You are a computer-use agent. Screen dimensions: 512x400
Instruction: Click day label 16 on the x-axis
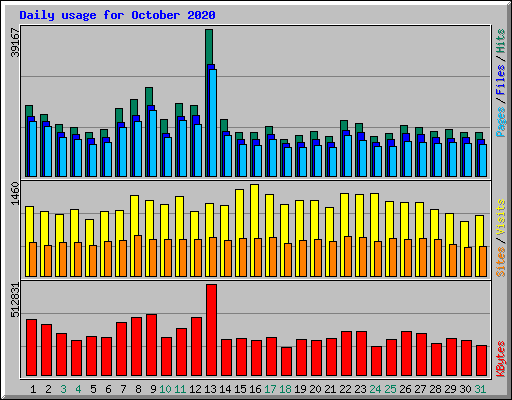pyautogui.click(x=255, y=389)
